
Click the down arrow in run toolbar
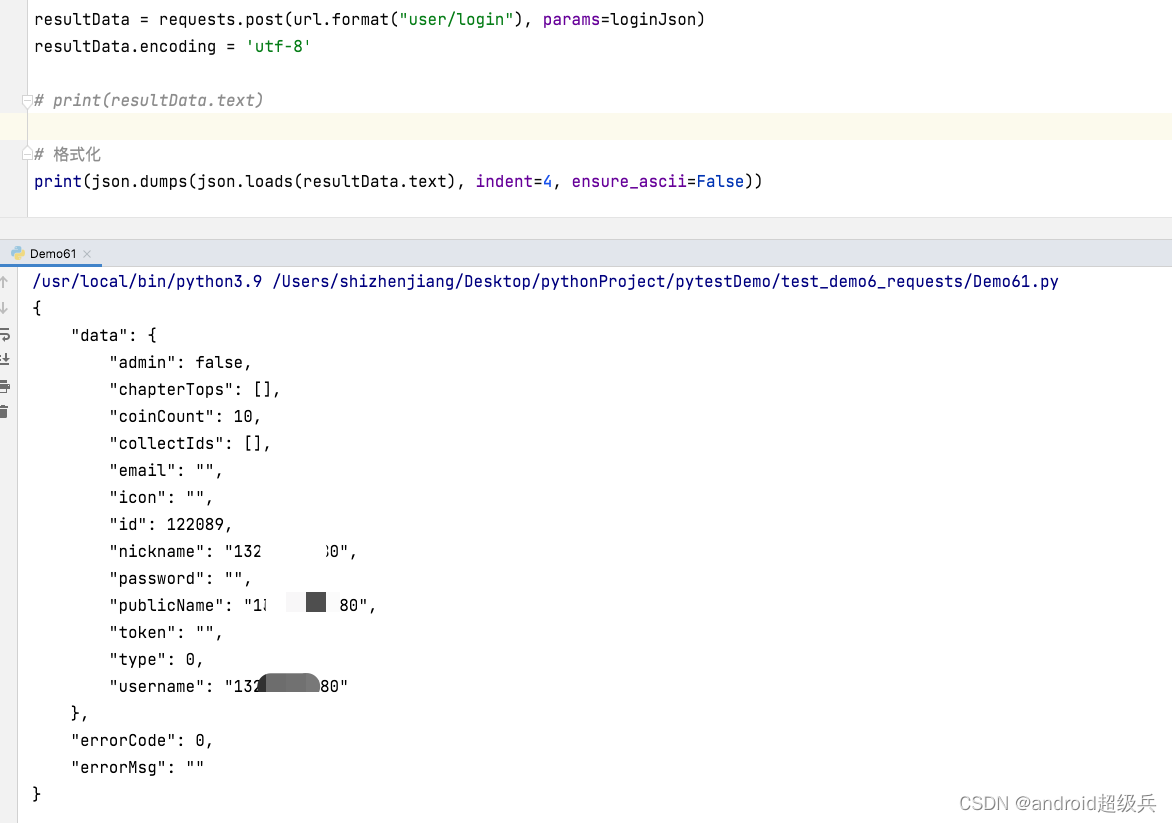(x=4, y=308)
